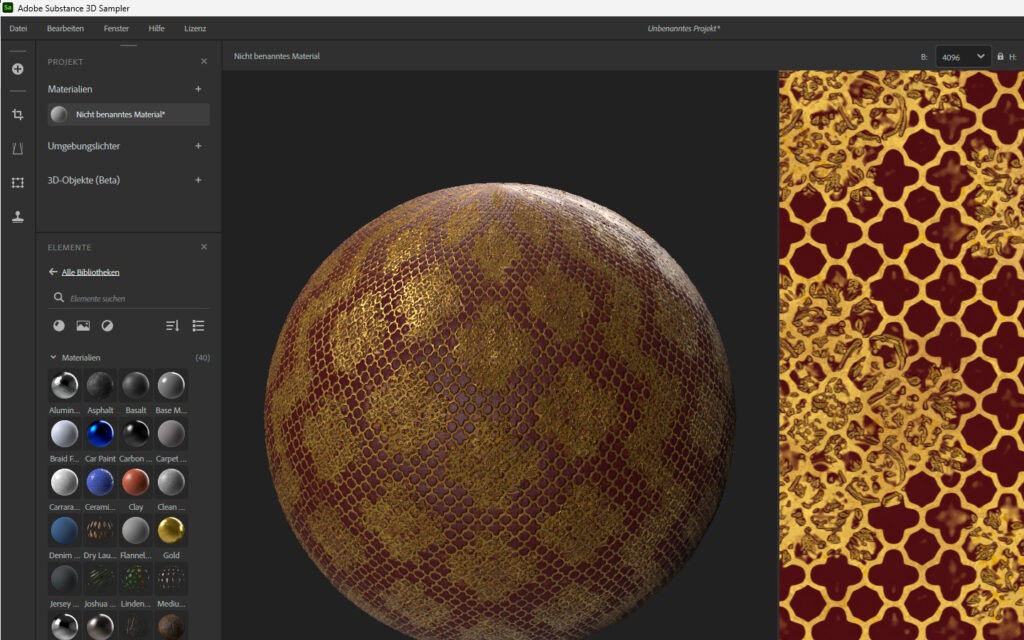Open the 4096 width resolution dropdown
The height and width of the screenshot is (640, 1024).
coord(963,57)
